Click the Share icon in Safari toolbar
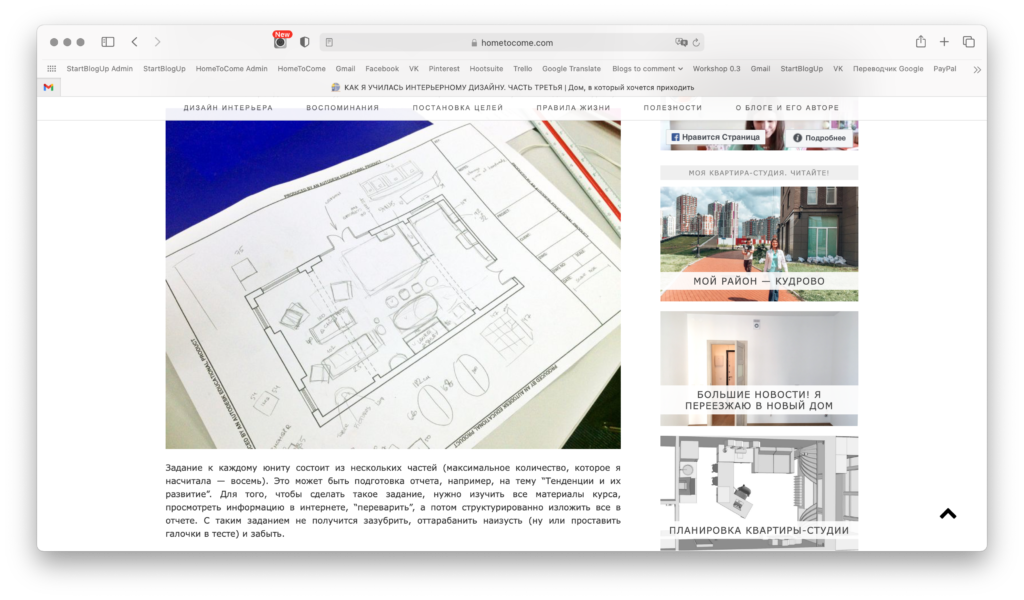1024x600 pixels. point(920,42)
